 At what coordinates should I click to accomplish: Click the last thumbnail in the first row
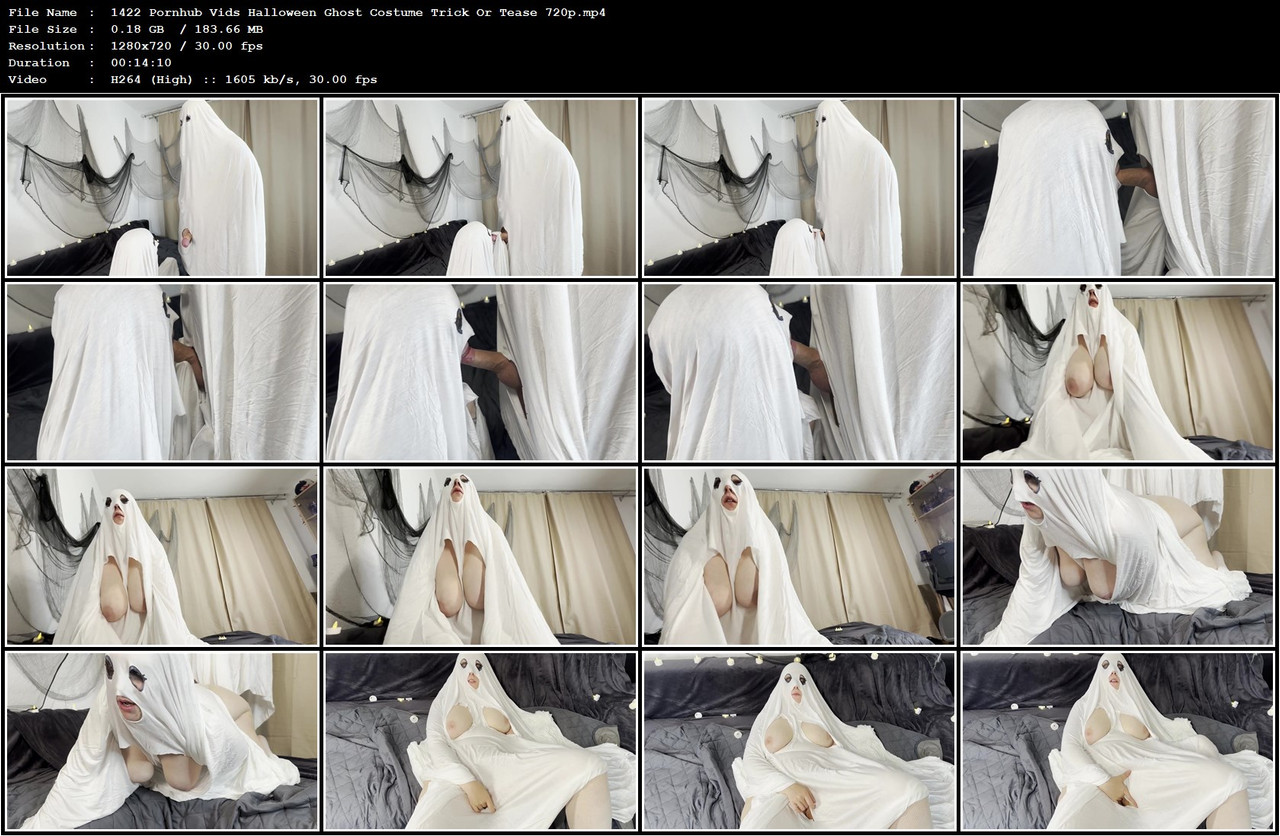tap(1117, 186)
